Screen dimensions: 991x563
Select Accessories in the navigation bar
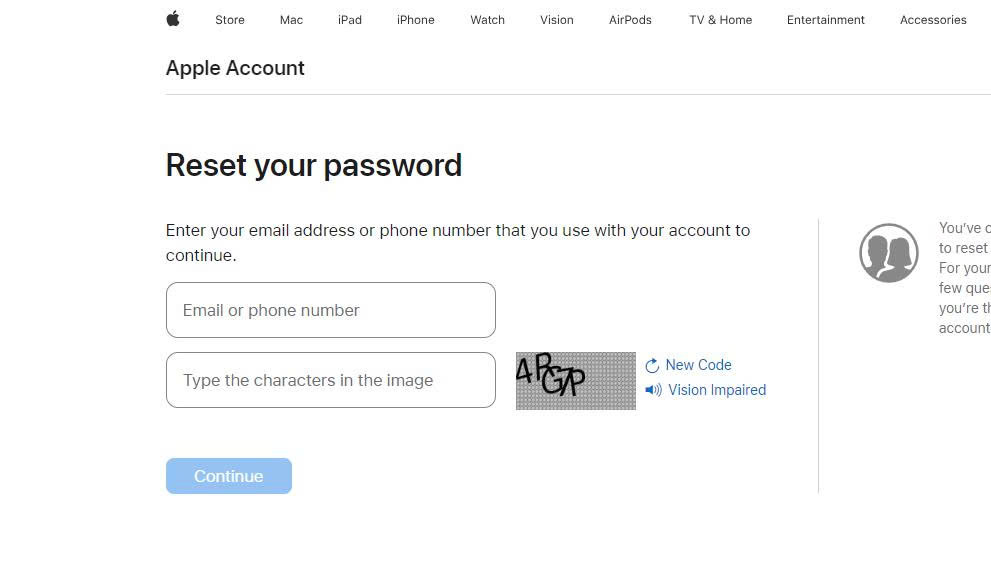tap(933, 20)
